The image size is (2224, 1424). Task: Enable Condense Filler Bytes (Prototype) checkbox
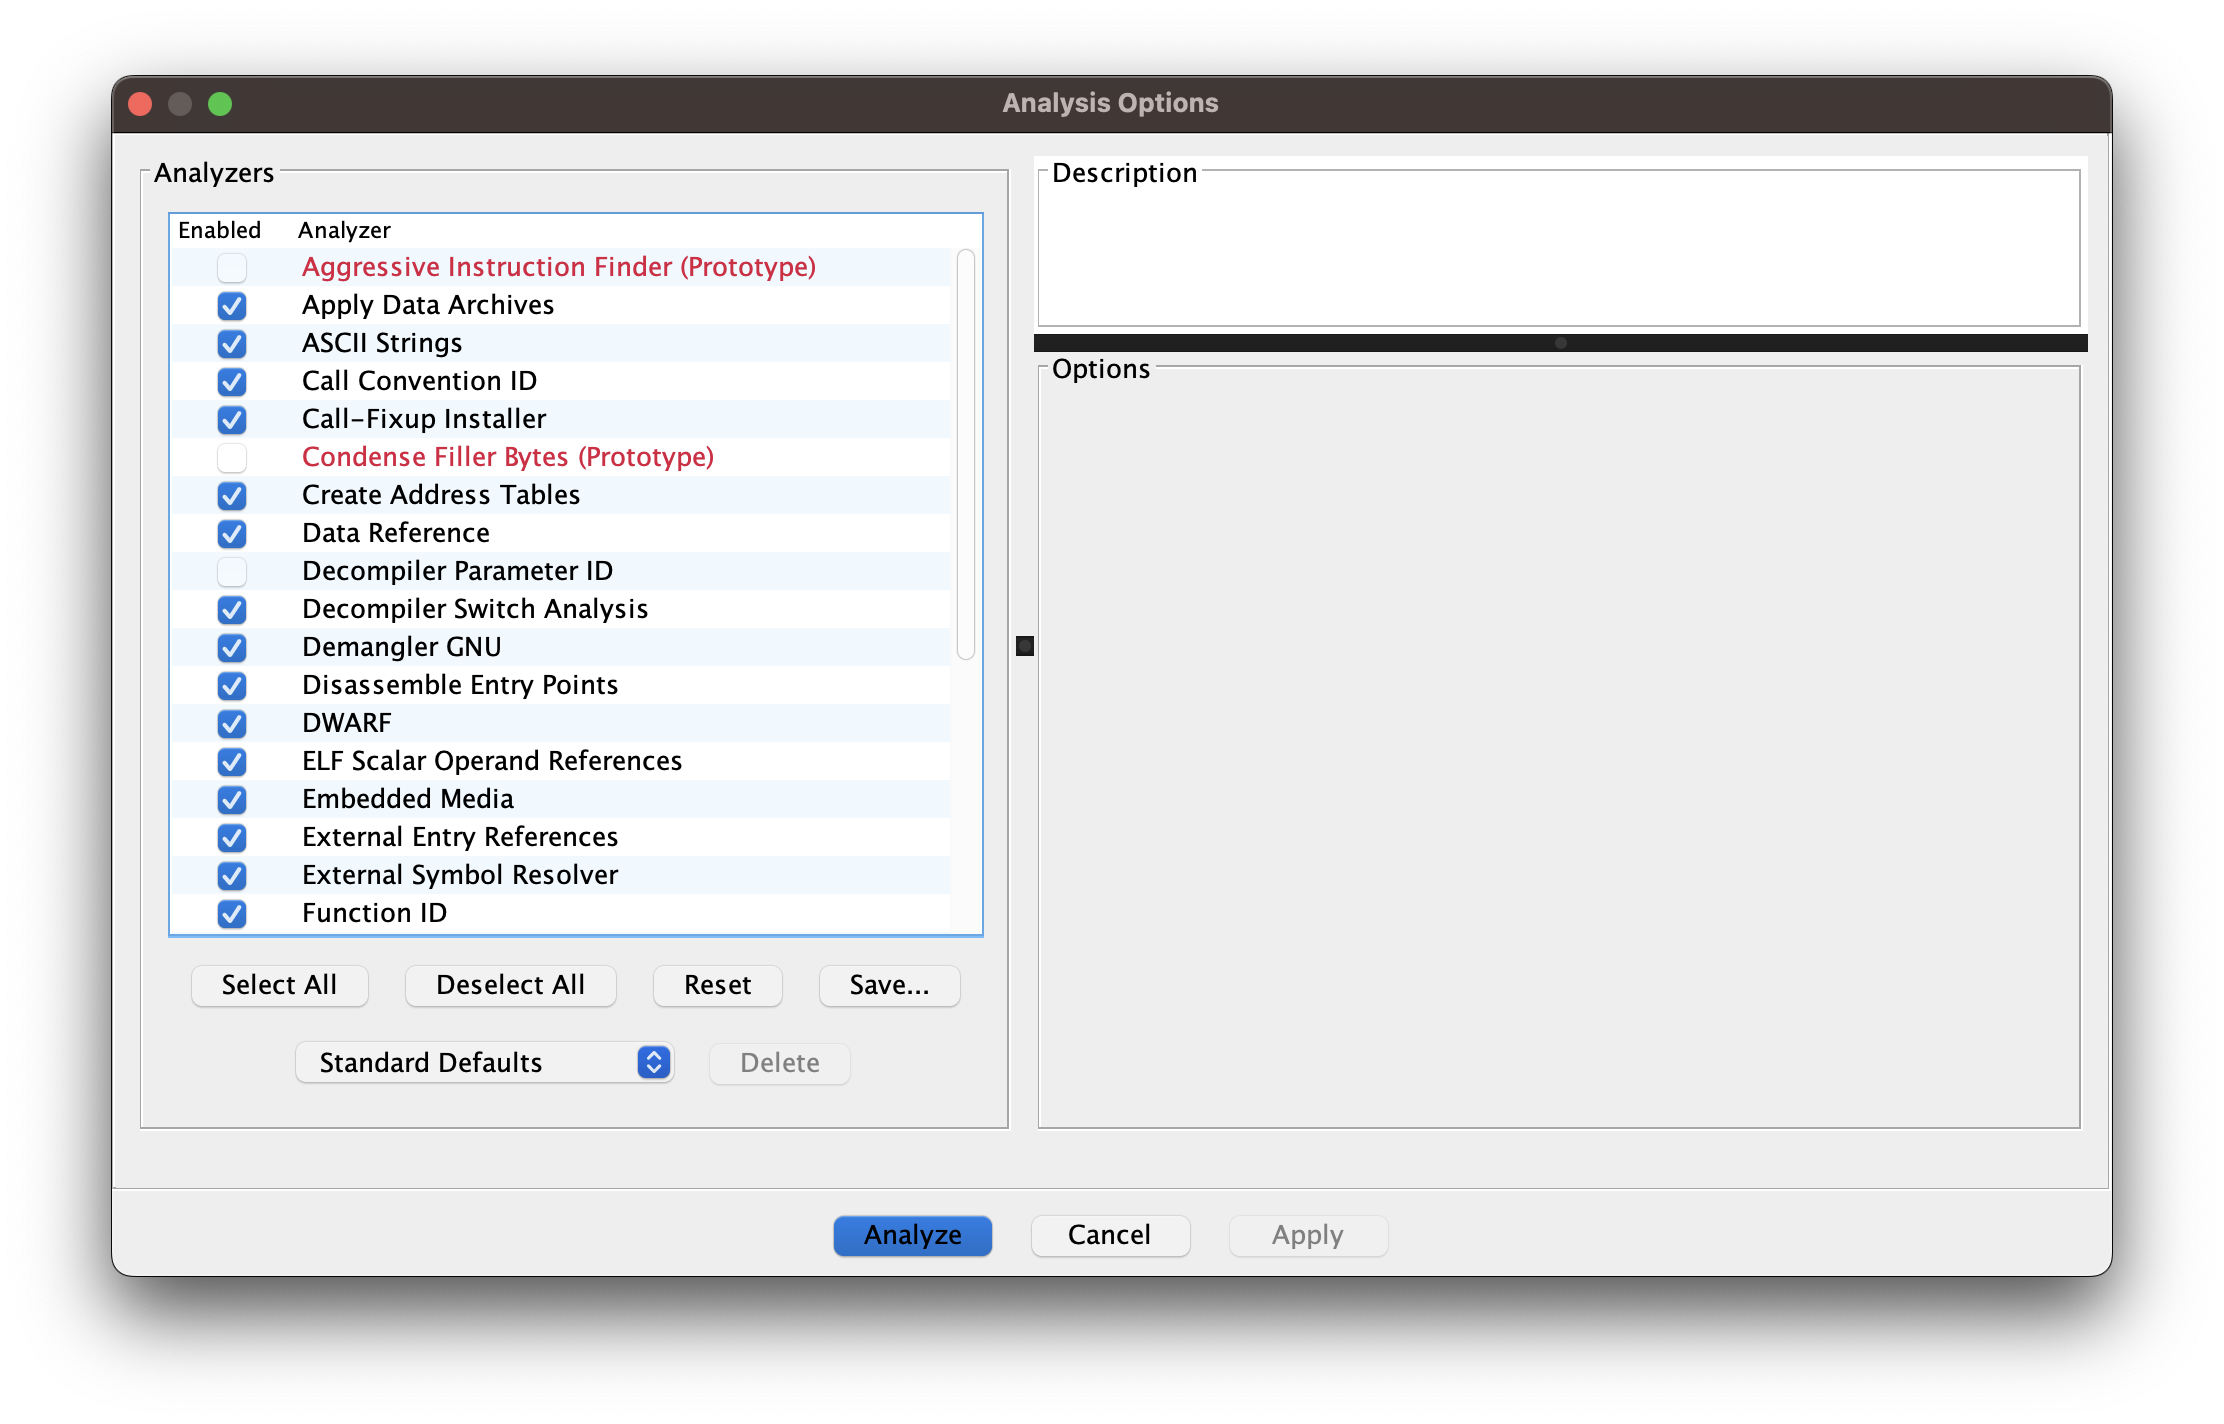232,457
